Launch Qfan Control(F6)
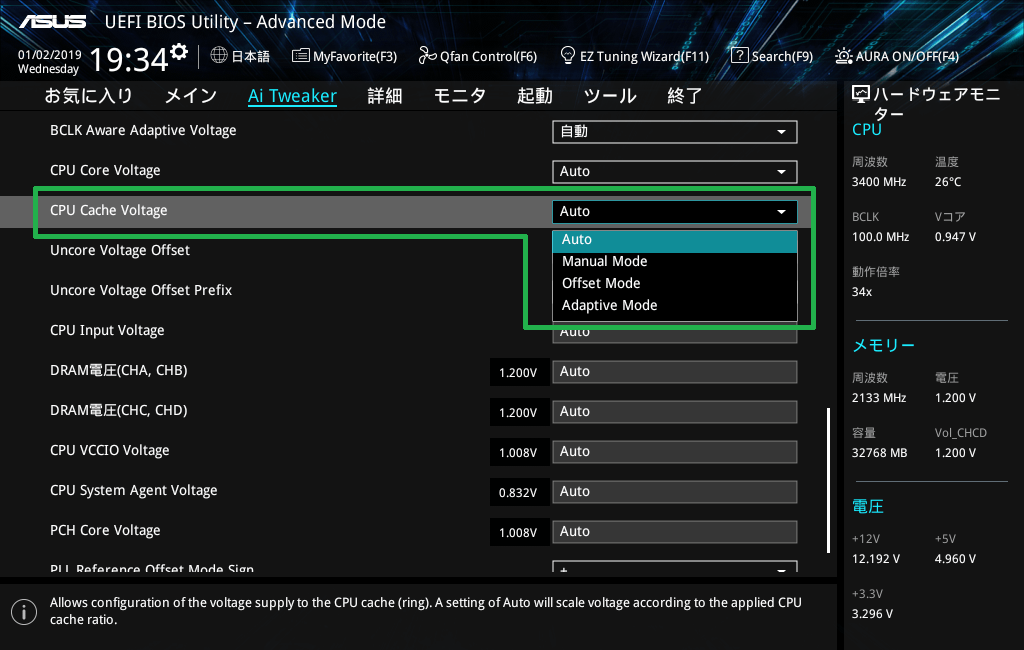Image resolution: width=1024 pixels, height=650 pixels. 477,56
